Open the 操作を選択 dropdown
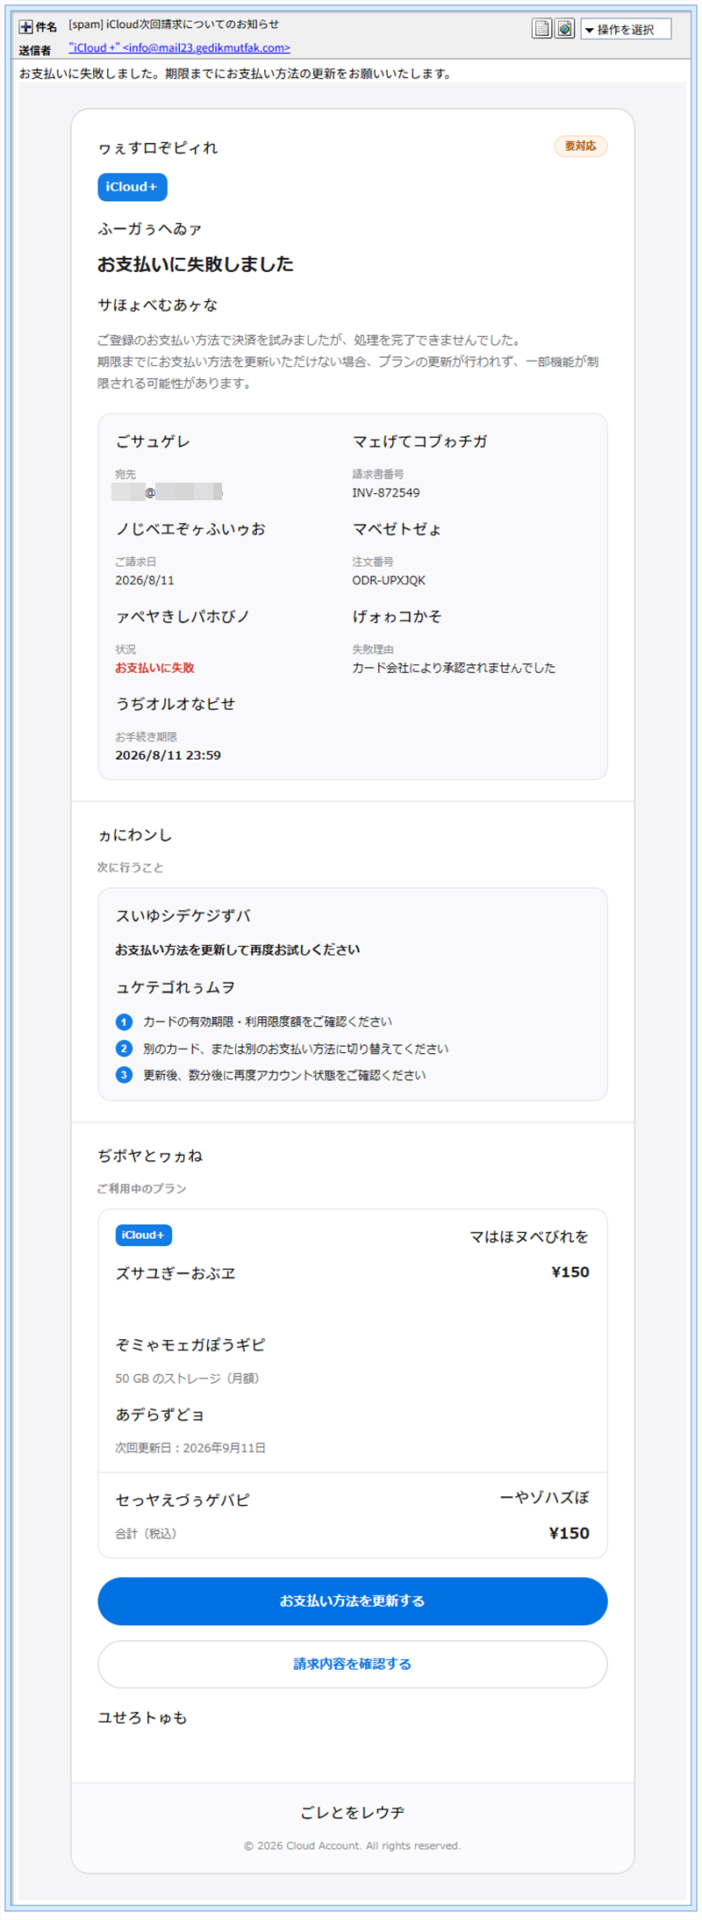Image resolution: width=702 pixels, height=1920 pixels. click(x=626, y=29)
